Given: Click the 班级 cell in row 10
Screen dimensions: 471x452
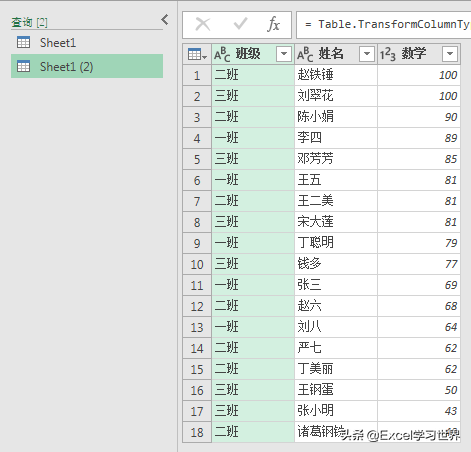Looking at the screenshot, I should tap(253, 264).
